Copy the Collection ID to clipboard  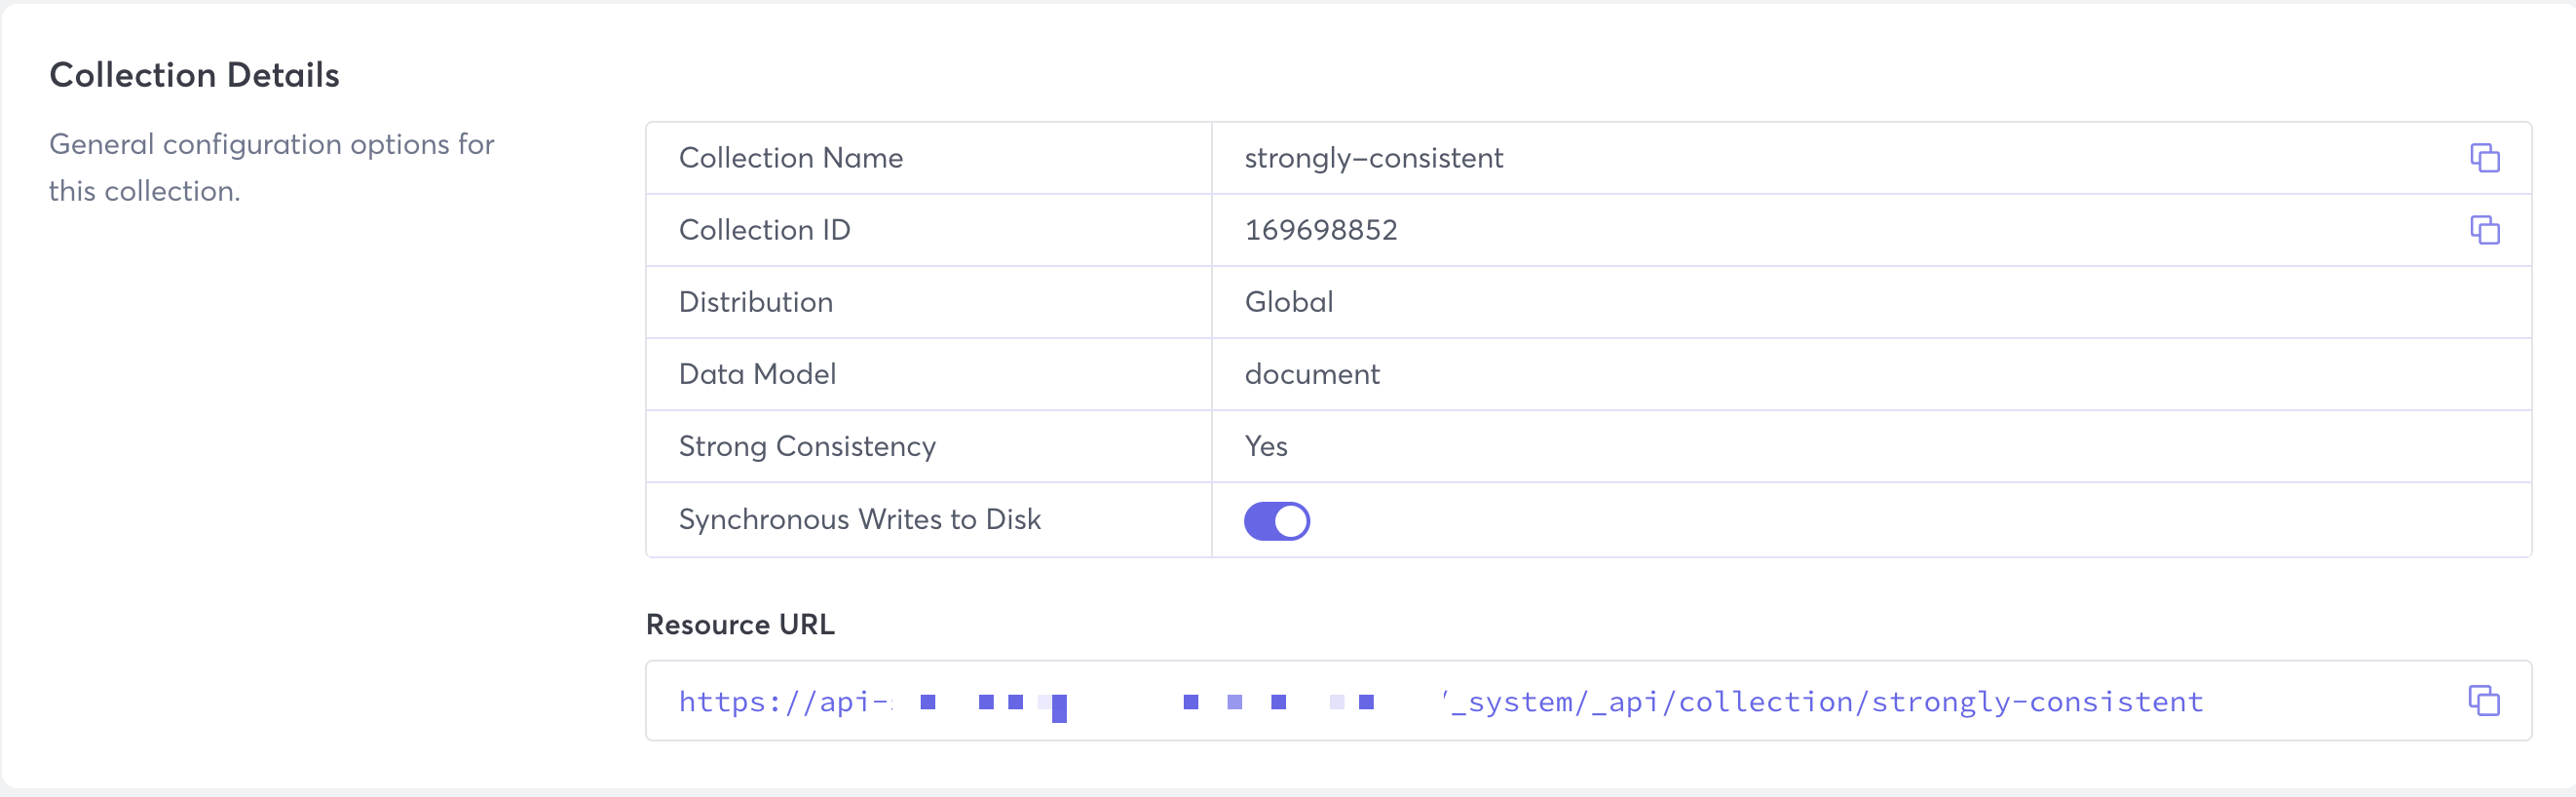tap(2484, 230)
